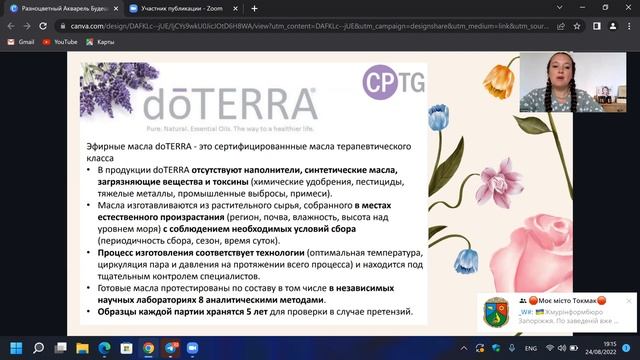This screenshot has height=360, width=640.
Task: Bookmark this page with star icon
Action: (x=577, y=26)
